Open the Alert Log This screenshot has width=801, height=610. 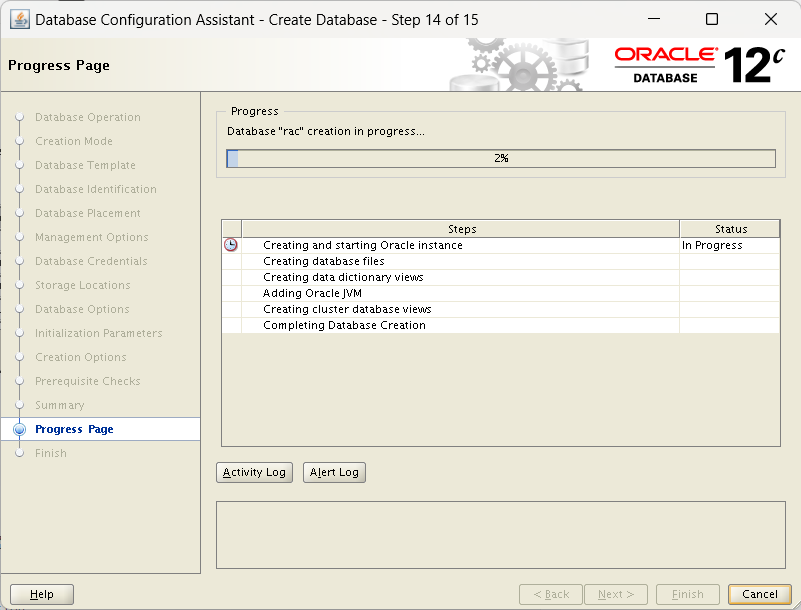(x=334, y=473)
